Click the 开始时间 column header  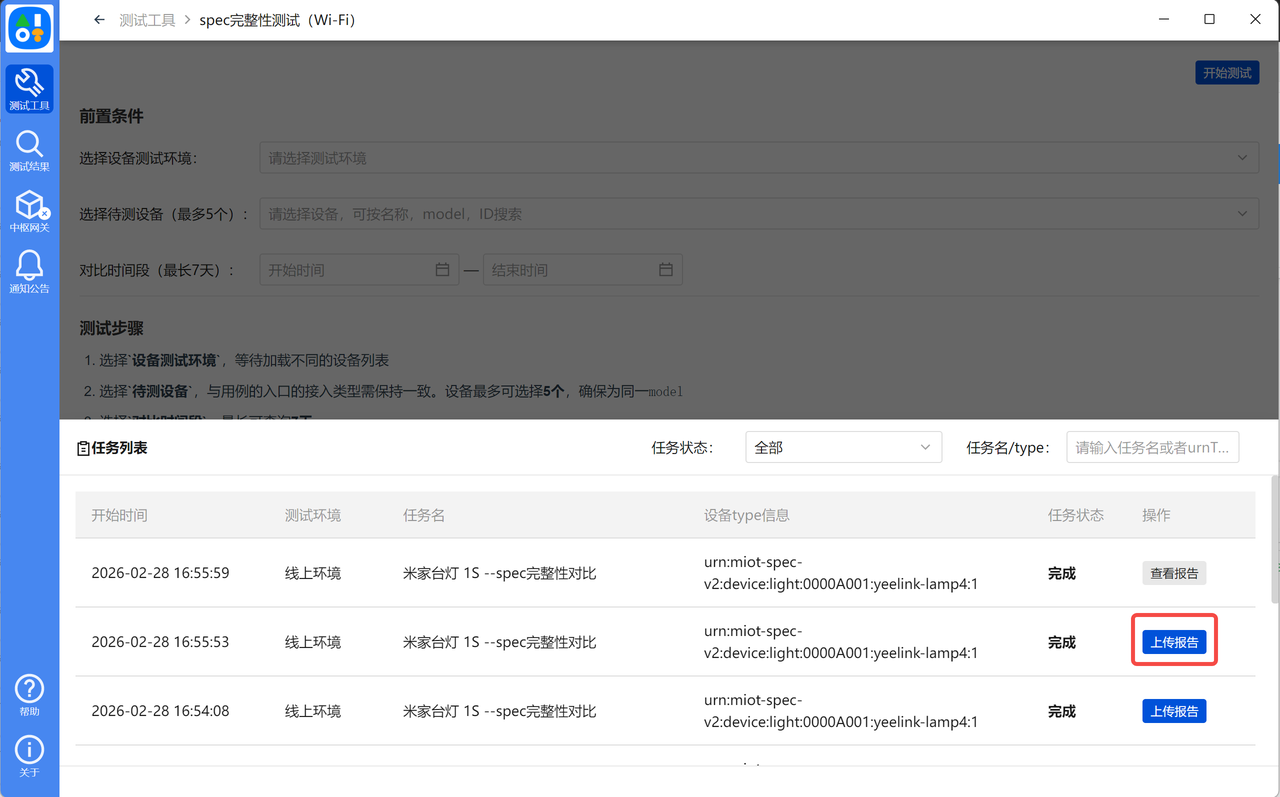tap(119, 515)
